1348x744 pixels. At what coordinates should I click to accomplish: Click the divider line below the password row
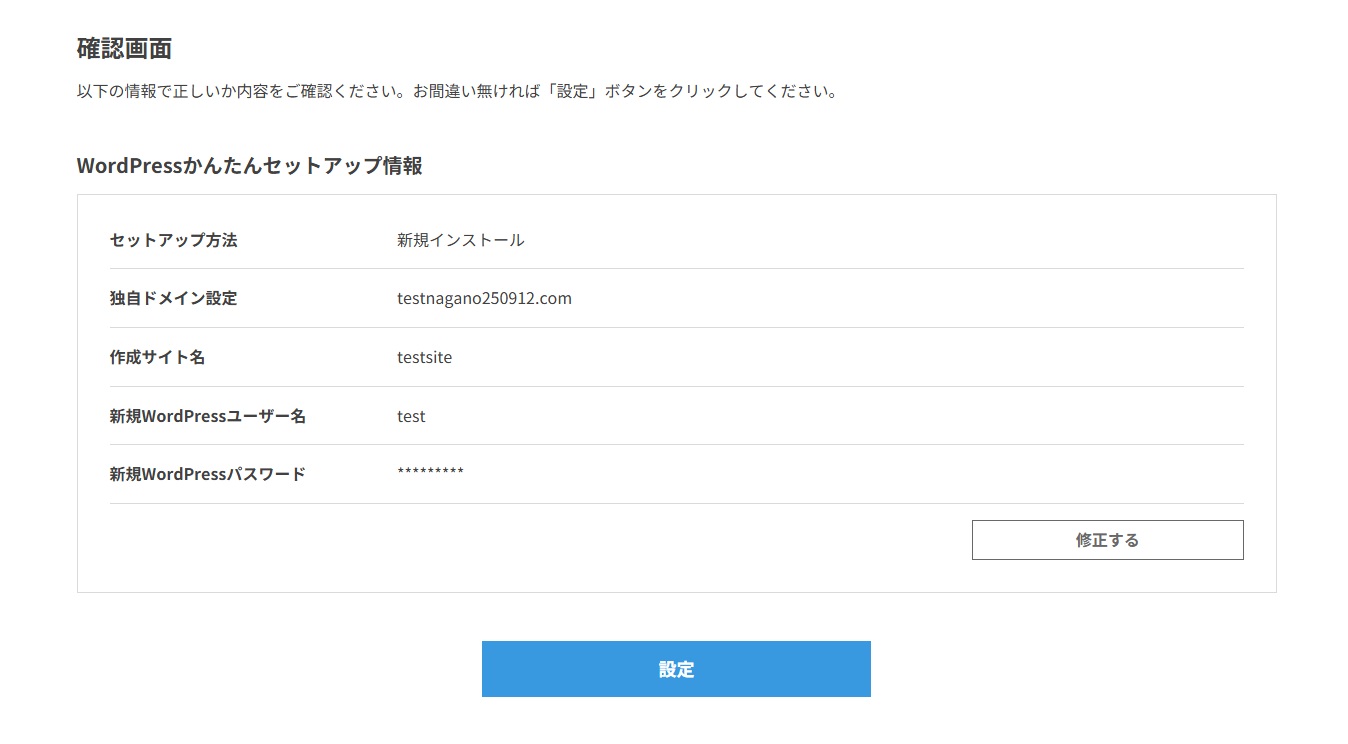pos(676,503)
